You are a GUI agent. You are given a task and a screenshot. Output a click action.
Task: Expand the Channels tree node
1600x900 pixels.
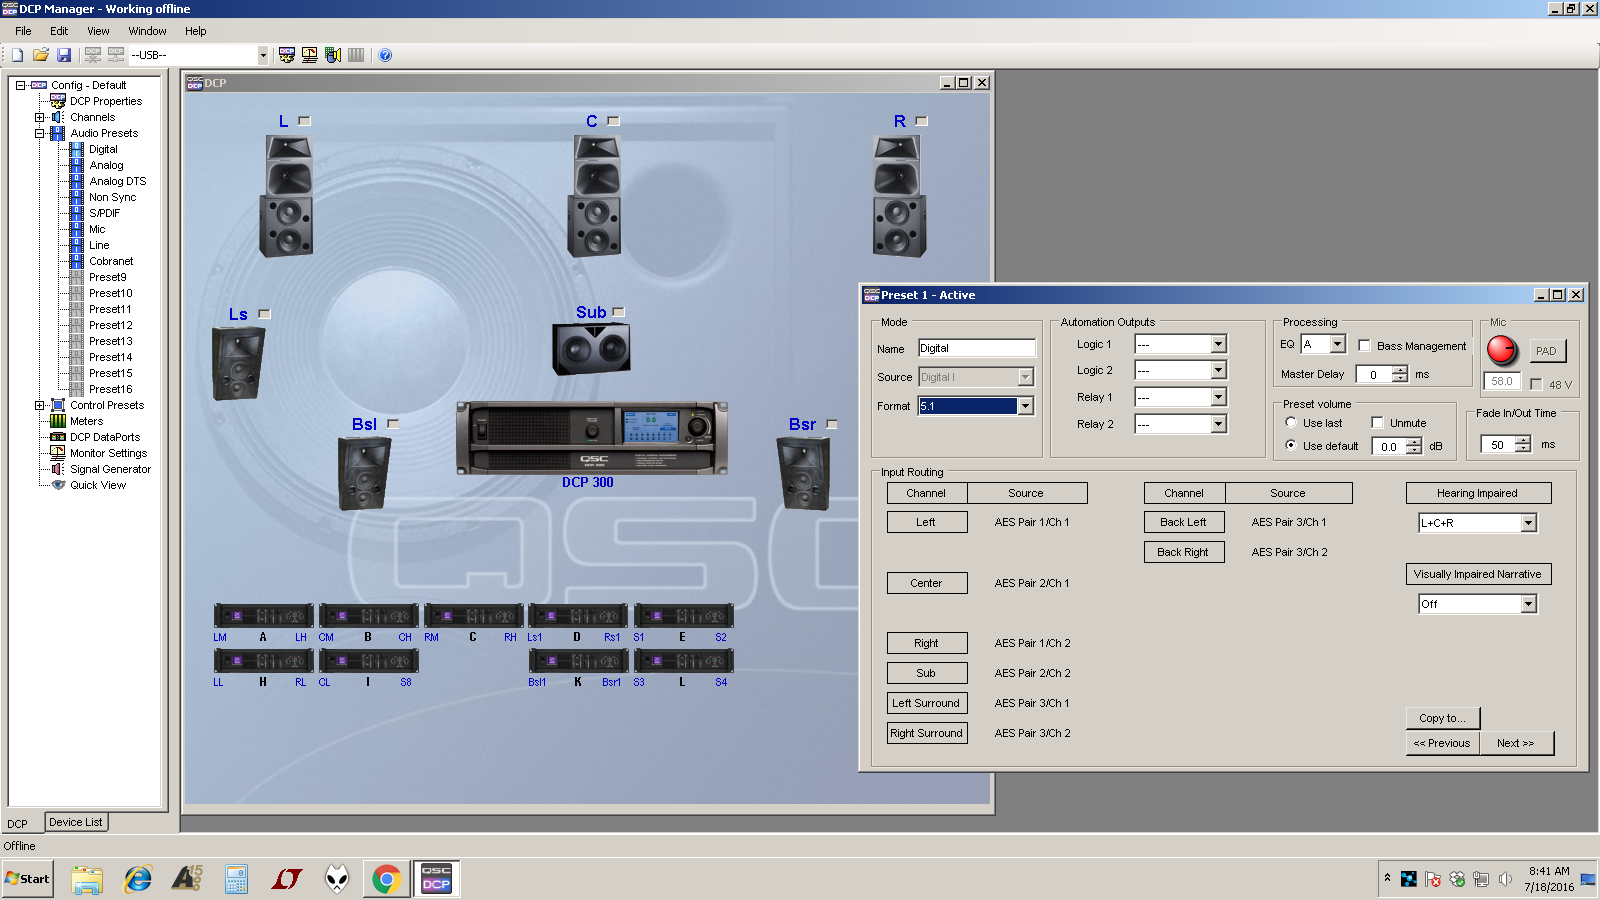pyautogui.click(x=40, y=117)
